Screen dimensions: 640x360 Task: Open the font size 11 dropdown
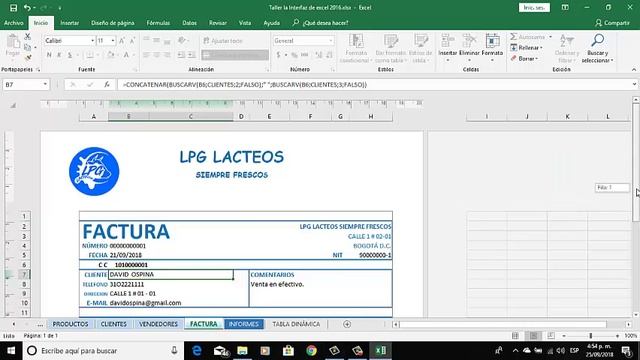tap(113, 41)
